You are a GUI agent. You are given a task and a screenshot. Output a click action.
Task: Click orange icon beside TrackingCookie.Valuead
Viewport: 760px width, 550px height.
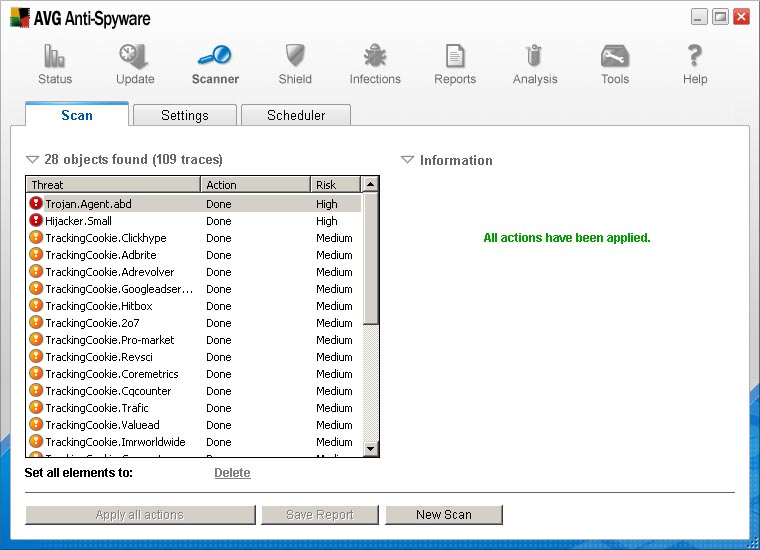pos(36,424)
